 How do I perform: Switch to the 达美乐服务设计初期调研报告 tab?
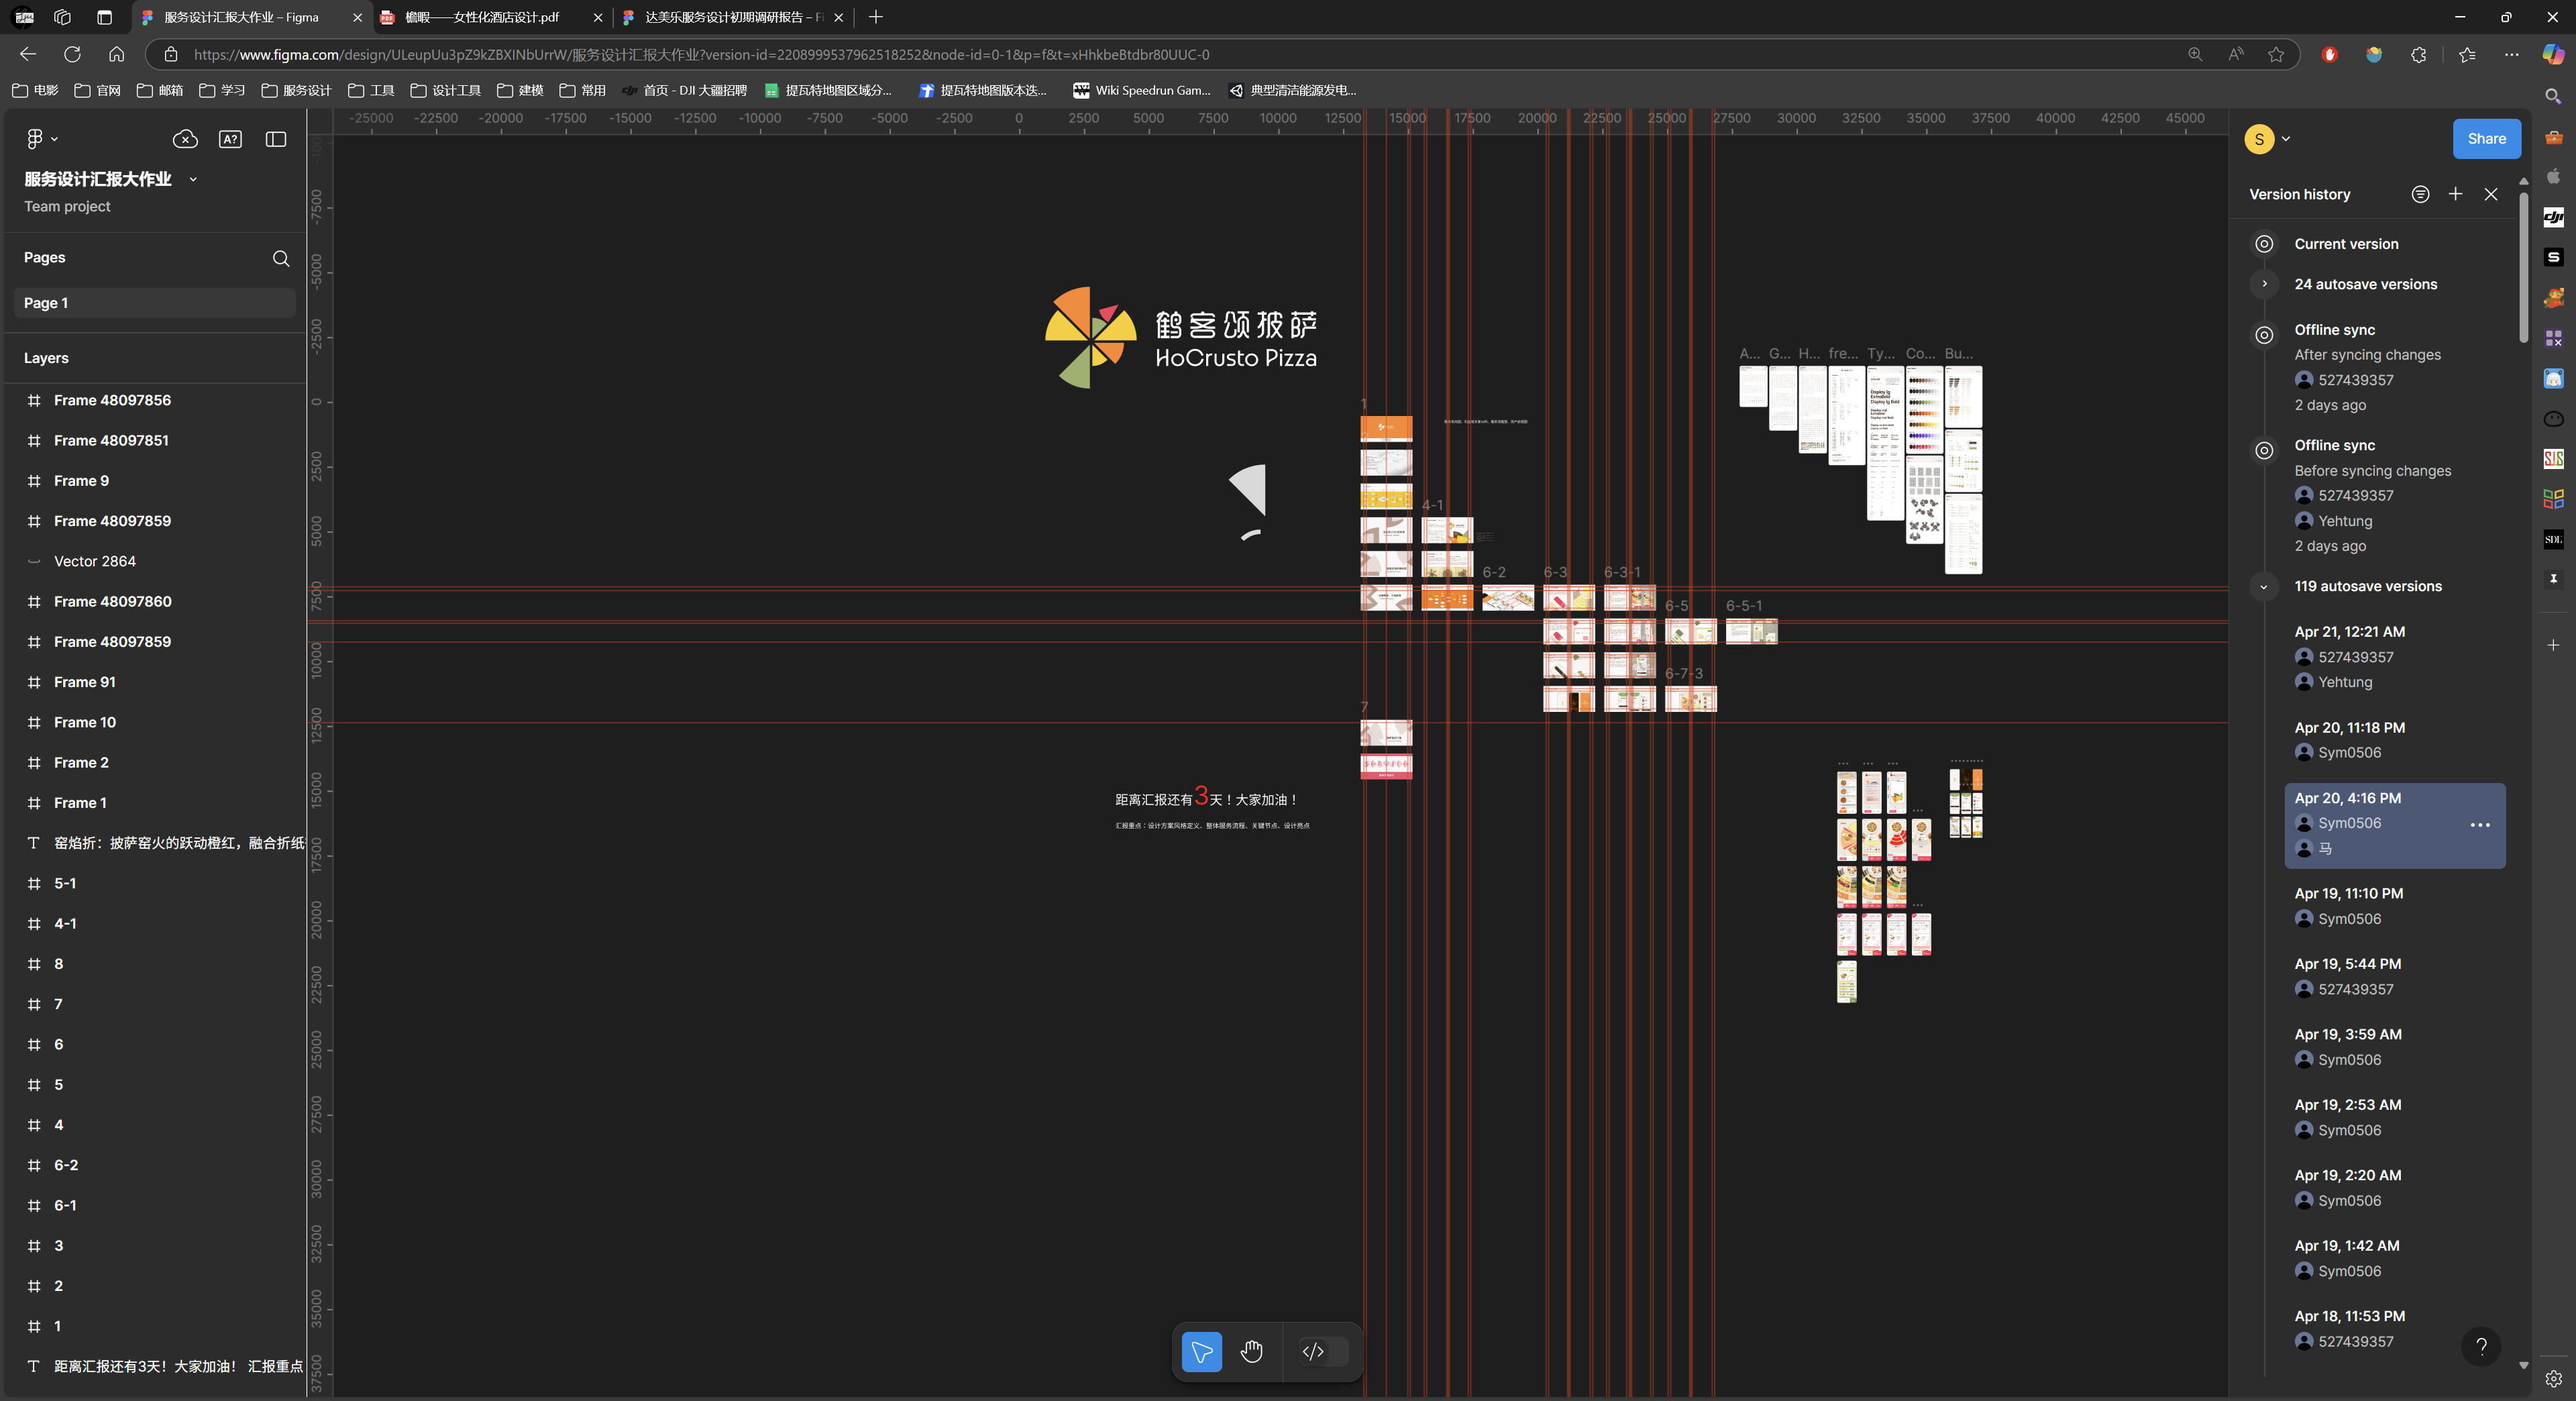pyautogui.click(x=733, y=17)
